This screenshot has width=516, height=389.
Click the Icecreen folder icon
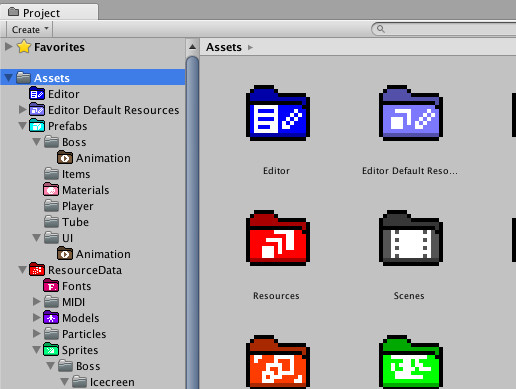pyautogui.click(x=79, y=382)
